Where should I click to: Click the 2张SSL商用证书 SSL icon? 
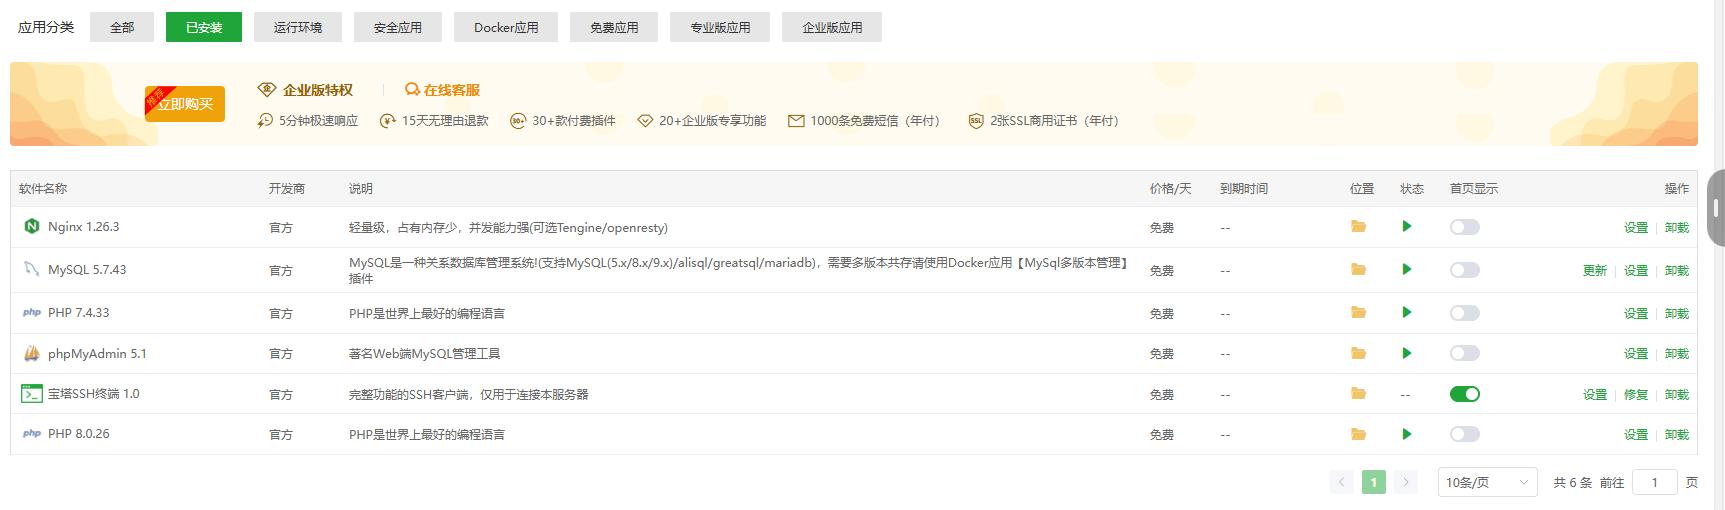click(x=976, y=121)
